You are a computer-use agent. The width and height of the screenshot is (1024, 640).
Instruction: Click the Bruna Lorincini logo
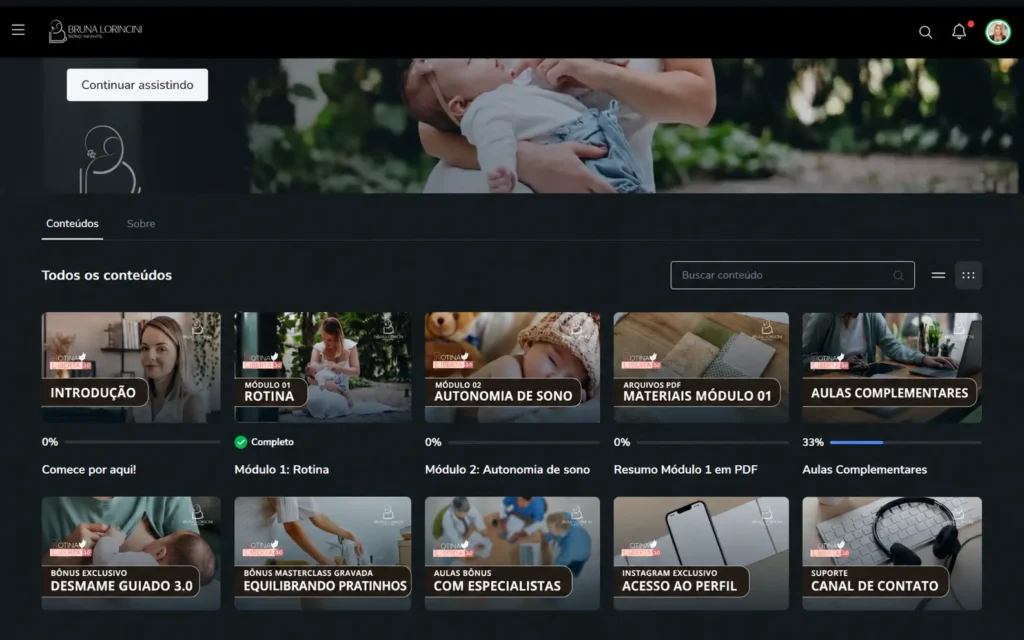[95, 31]
